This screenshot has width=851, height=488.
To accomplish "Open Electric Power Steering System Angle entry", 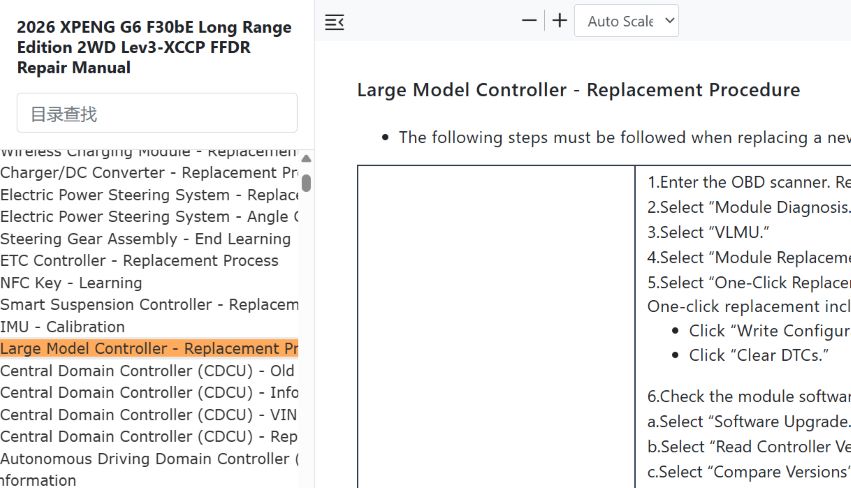I will (x=149, y=217).
